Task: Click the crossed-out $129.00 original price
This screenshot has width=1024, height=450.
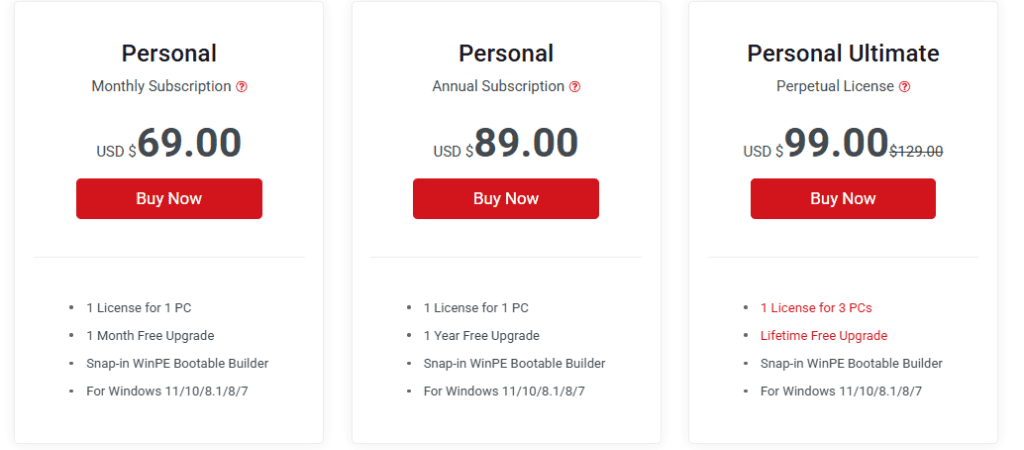Action: point(916,151)
